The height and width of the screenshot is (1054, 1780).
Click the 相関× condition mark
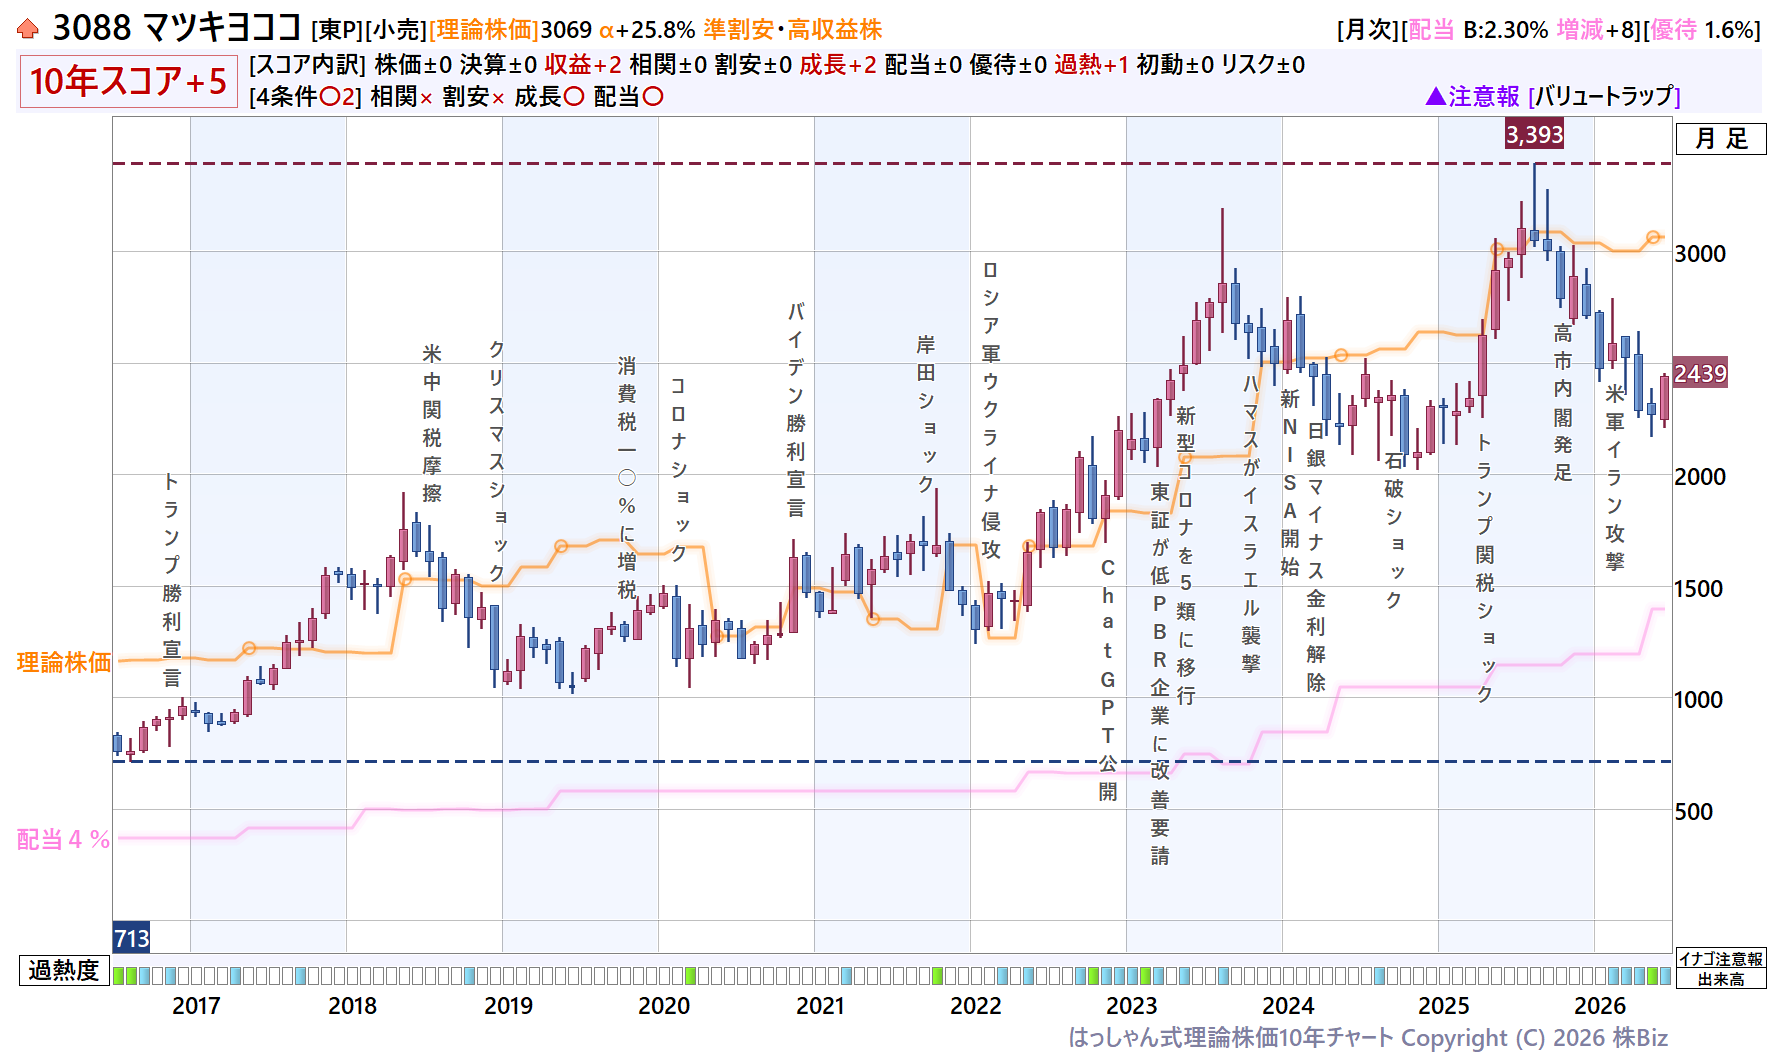426,98
